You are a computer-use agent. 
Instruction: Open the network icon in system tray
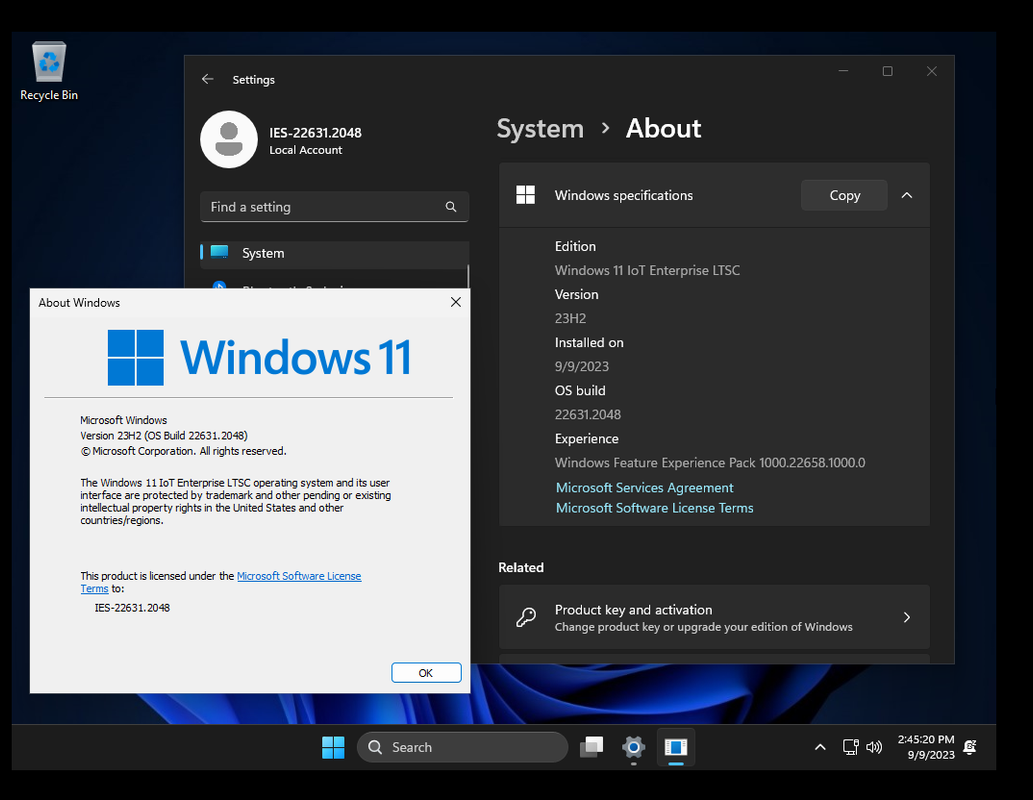coord(851,747)
